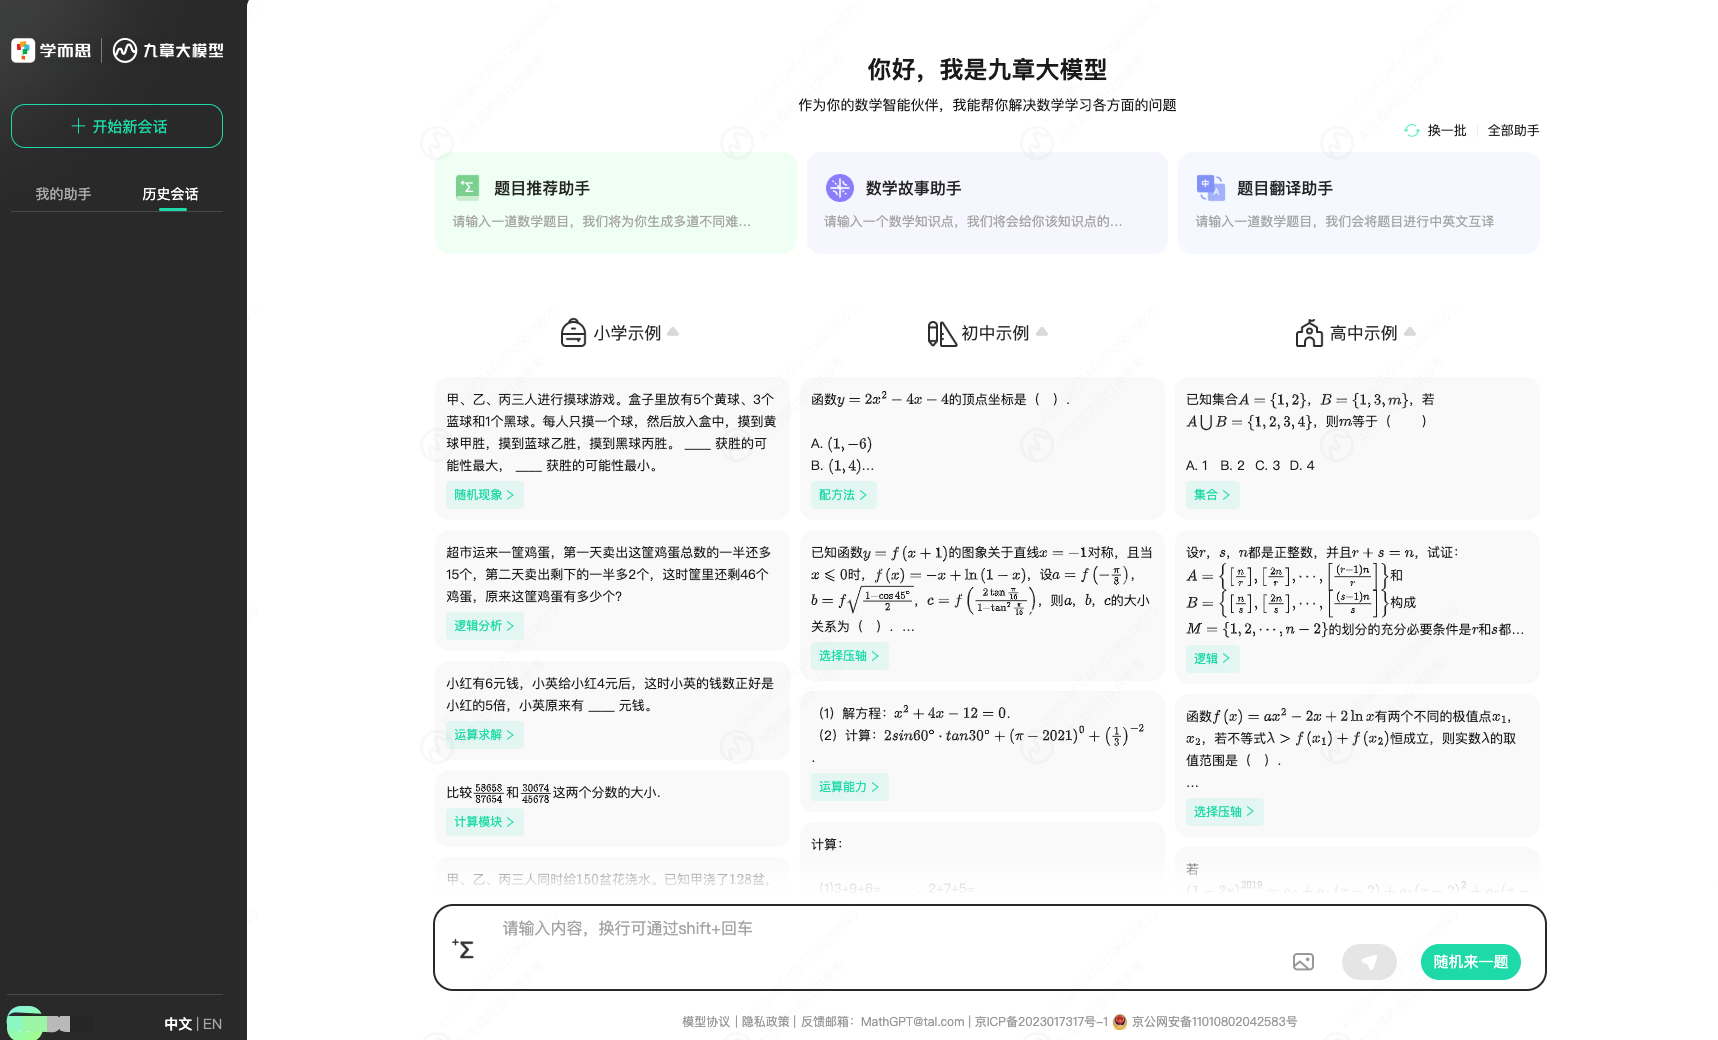Click the 开始新会话 button
Image resolution: width=1718 pixels, height=1040 pixels.
117,126
